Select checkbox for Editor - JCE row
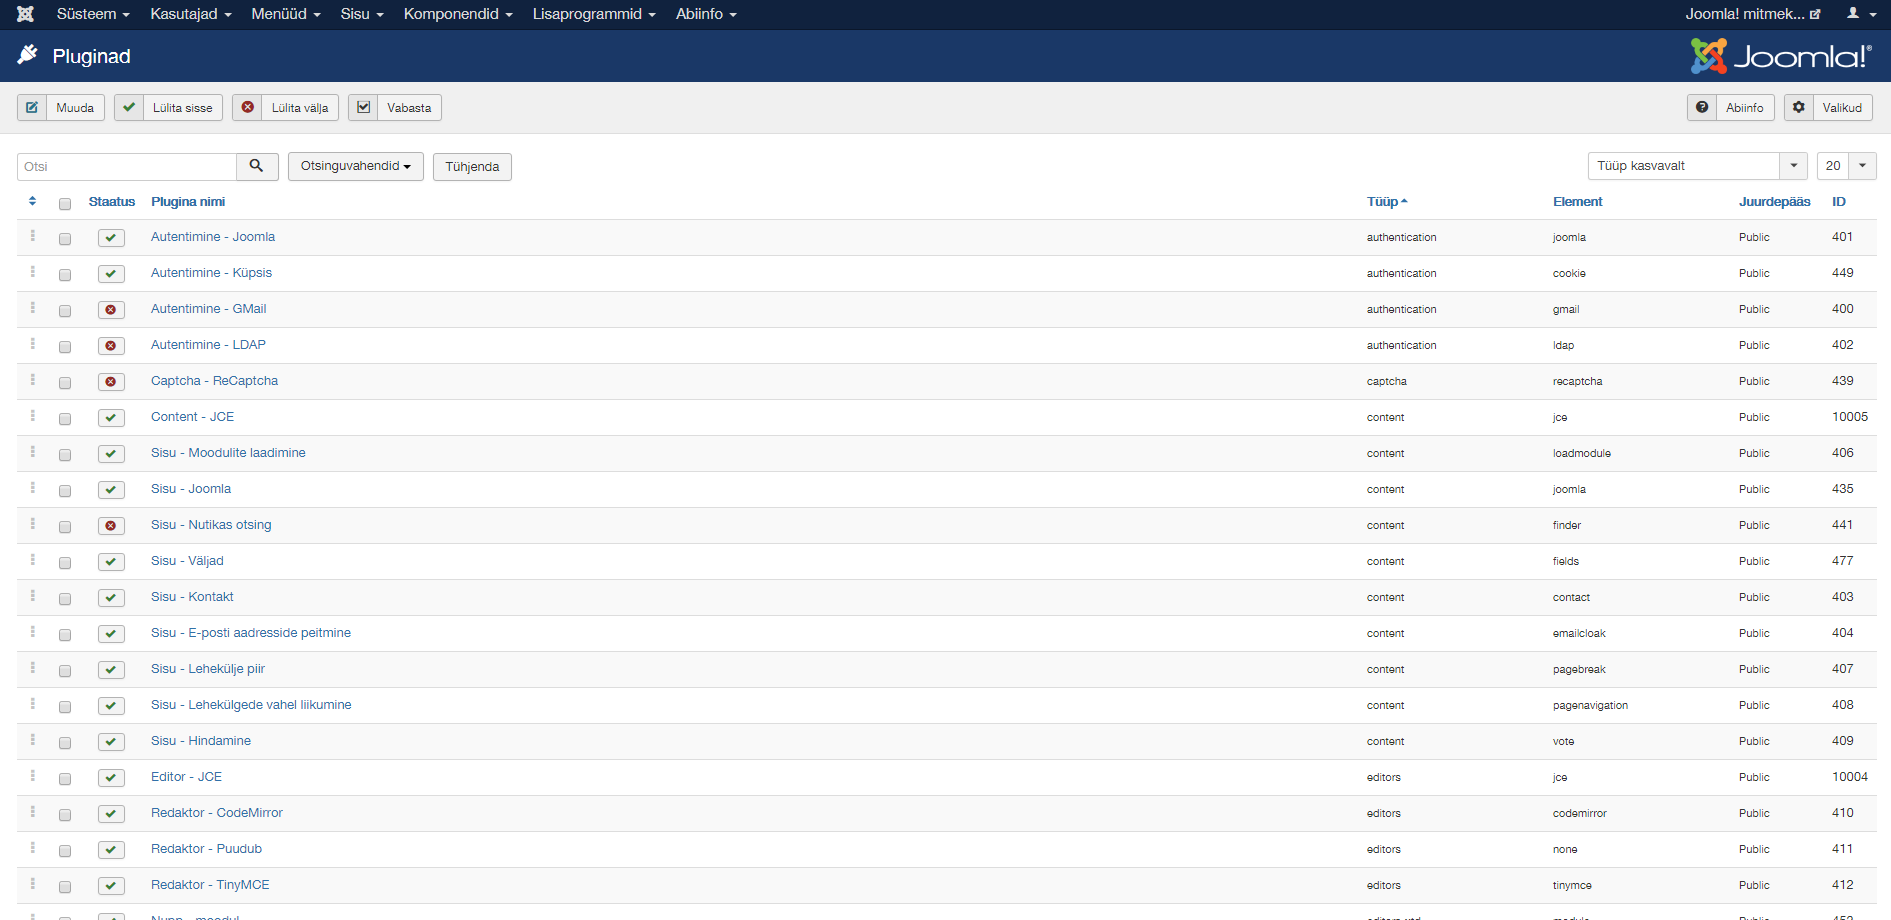 click(x=65, y=779)
